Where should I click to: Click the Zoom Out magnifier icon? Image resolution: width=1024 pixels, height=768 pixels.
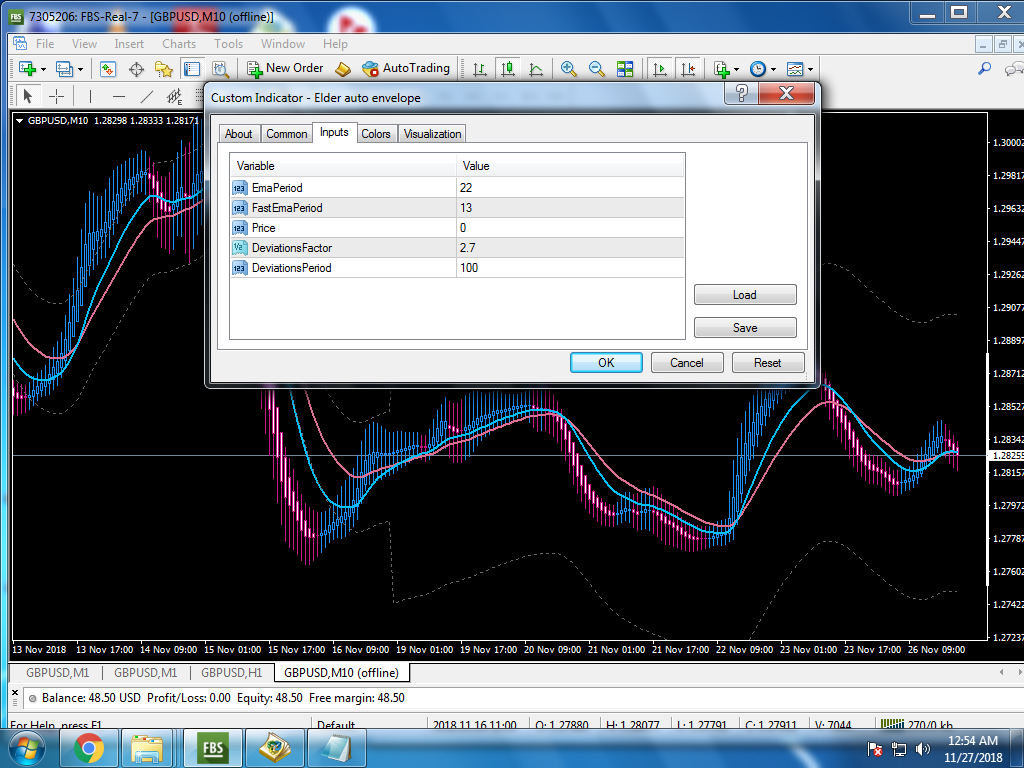click(597, 68)
